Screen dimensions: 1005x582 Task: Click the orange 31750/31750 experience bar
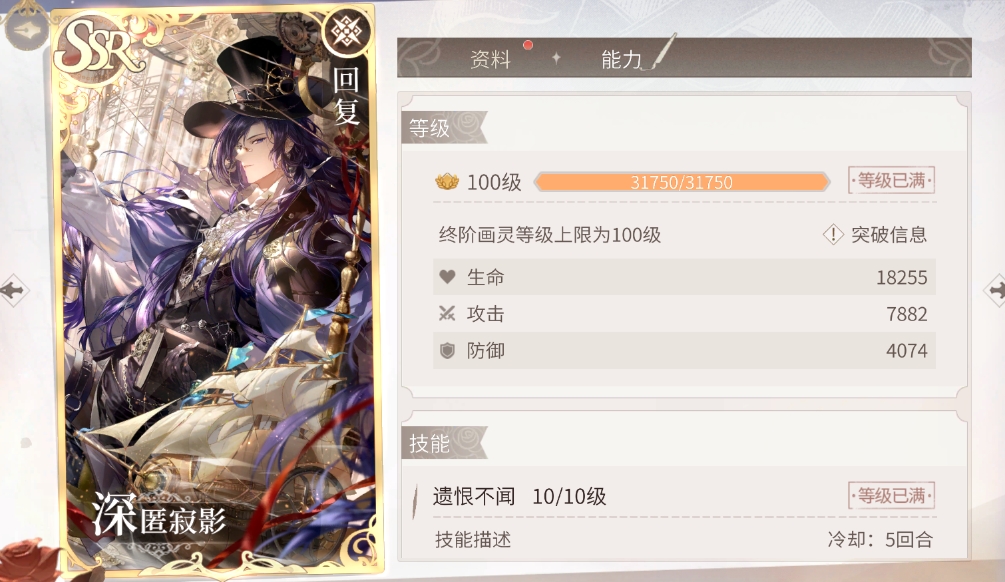click(682, 182)
